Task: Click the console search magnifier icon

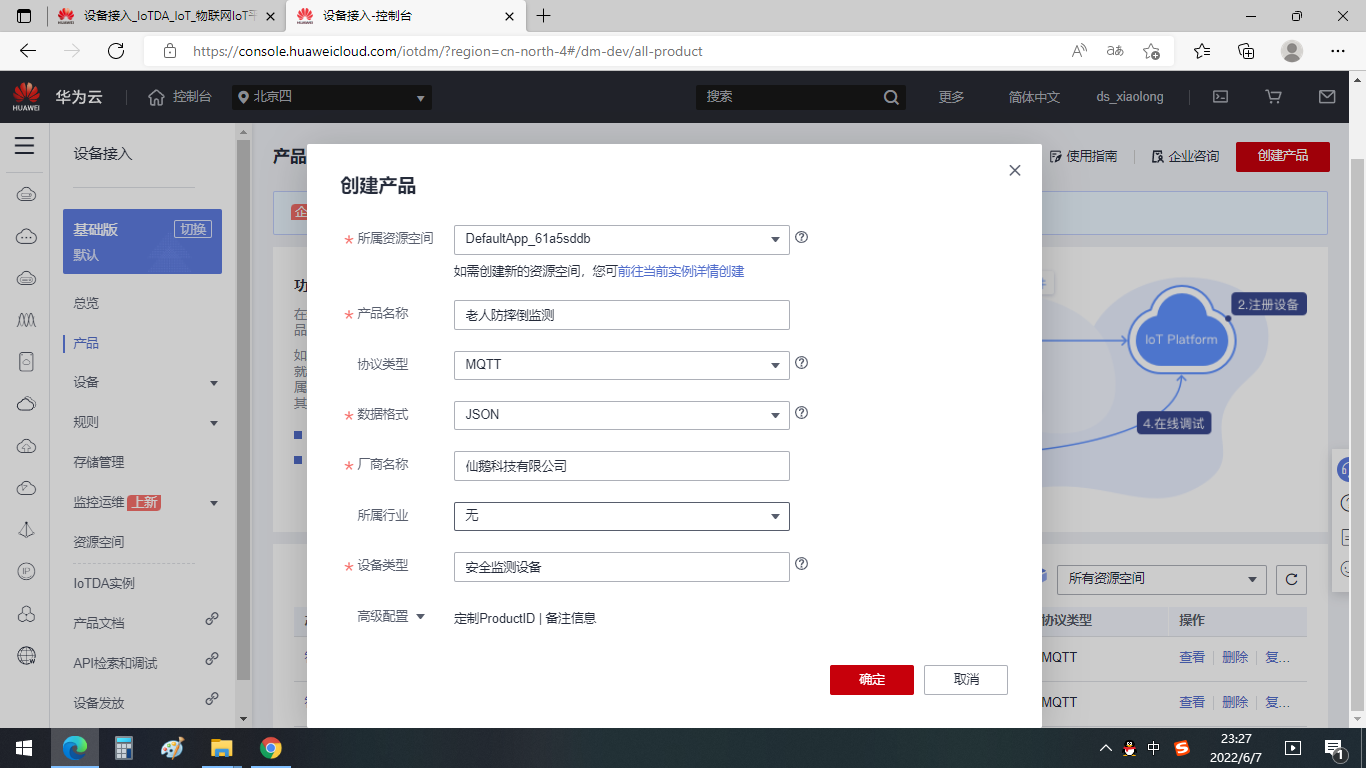Action: pyautogui.click(x=891, y=97)
